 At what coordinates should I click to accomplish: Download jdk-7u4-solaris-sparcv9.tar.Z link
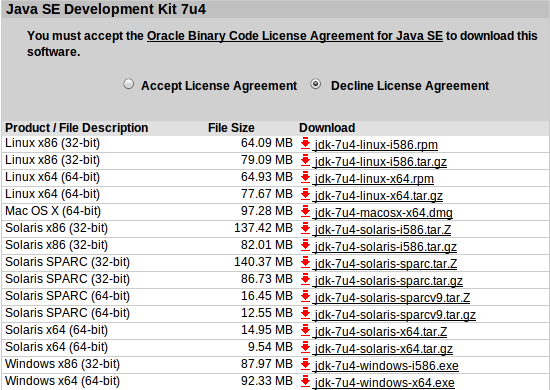(392, 298)
